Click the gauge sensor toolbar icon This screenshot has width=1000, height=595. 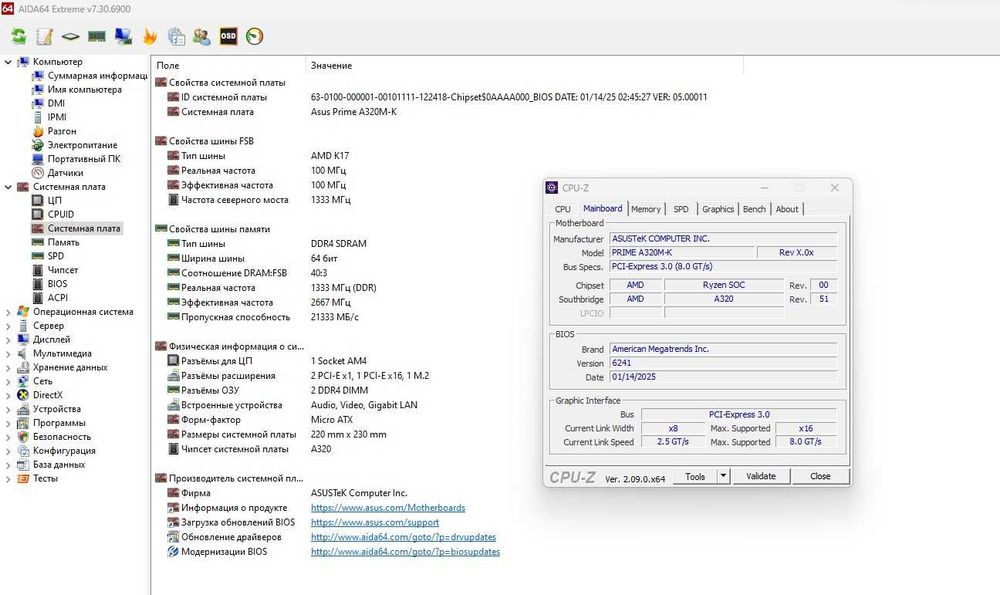(x=254, y=36)
